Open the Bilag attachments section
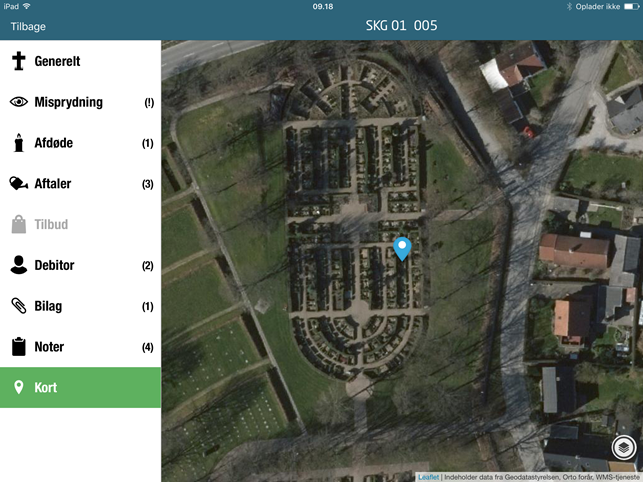The height and width of the screenshot is (482, 643). click(x=80, y=306)
